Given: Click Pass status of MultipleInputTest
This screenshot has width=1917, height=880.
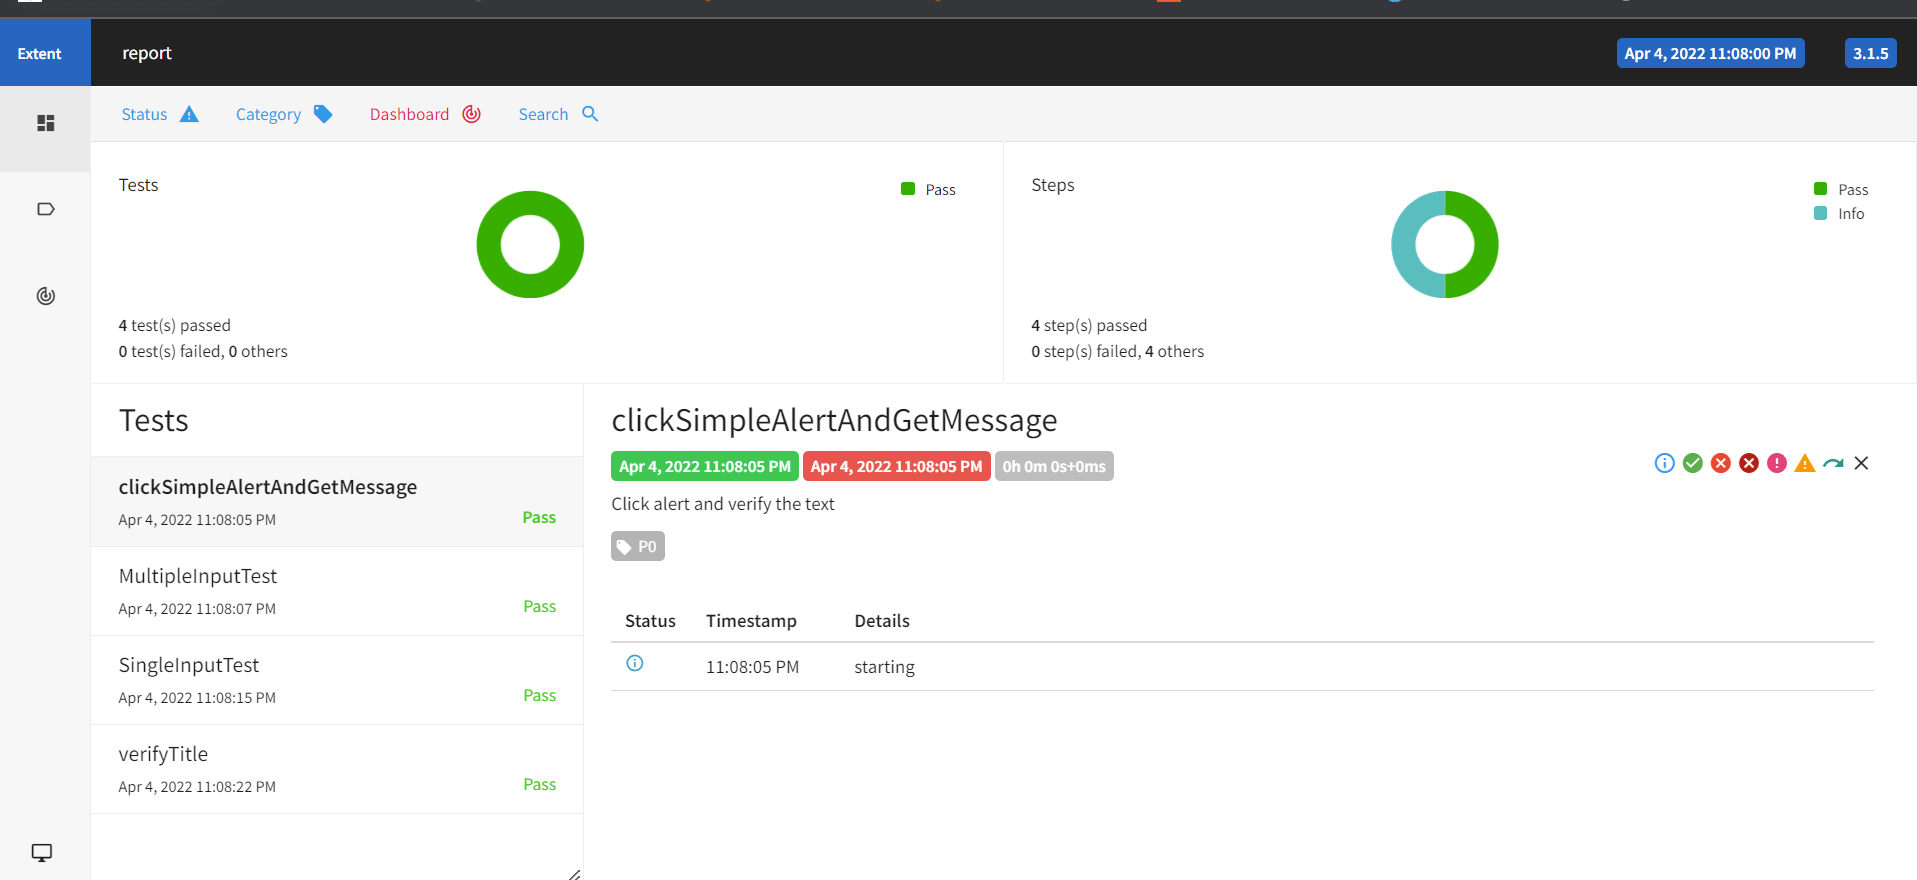Looking at the screenshot, I should (539, 606).
